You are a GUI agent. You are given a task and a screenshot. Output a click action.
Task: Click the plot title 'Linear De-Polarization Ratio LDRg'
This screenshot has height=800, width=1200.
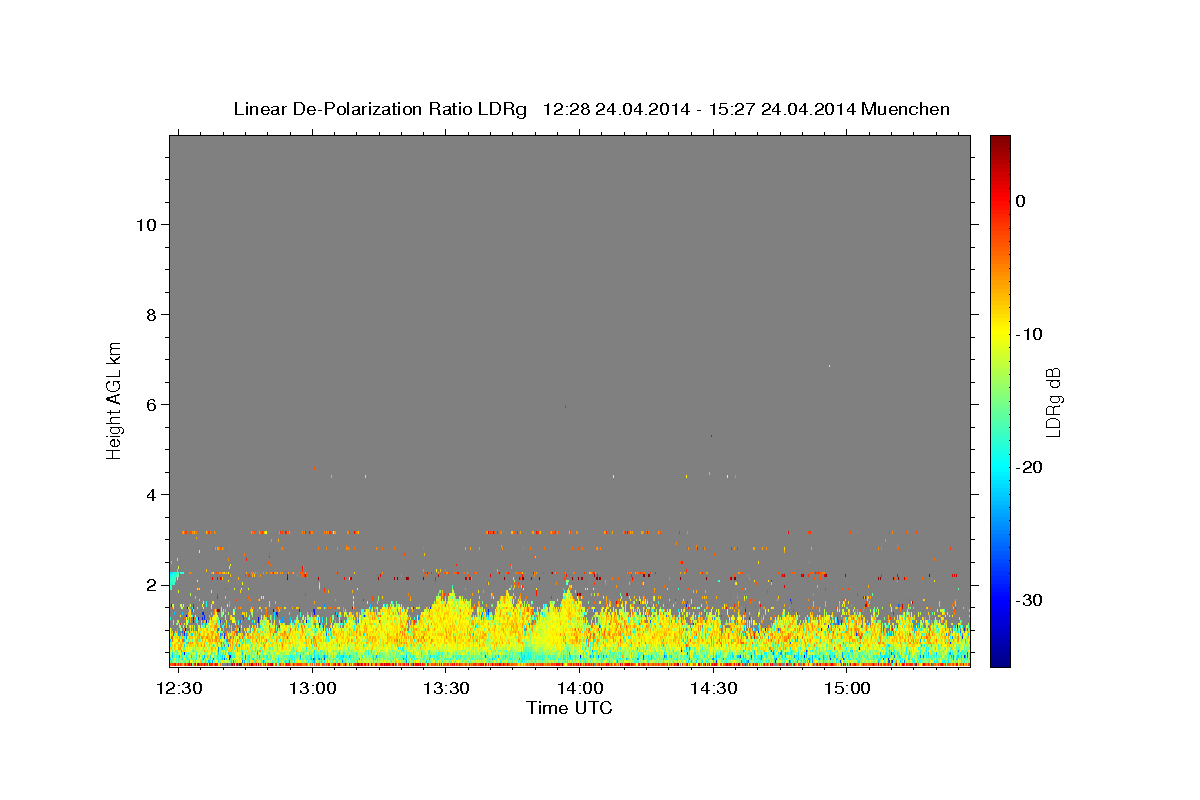(x=380, y=109)
